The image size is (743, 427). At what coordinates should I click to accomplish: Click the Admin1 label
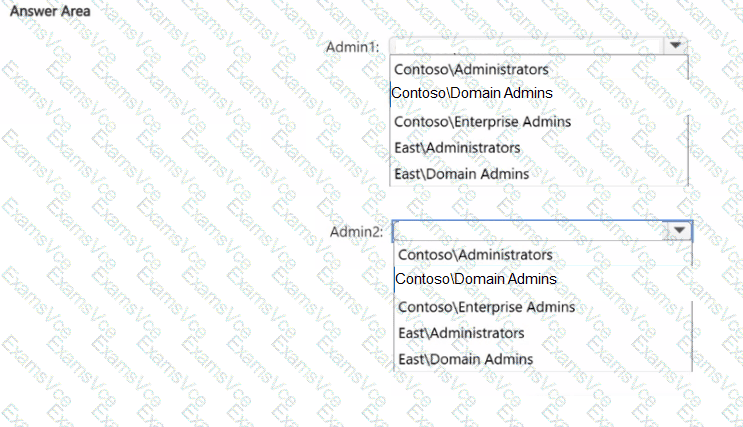[352, 47]
